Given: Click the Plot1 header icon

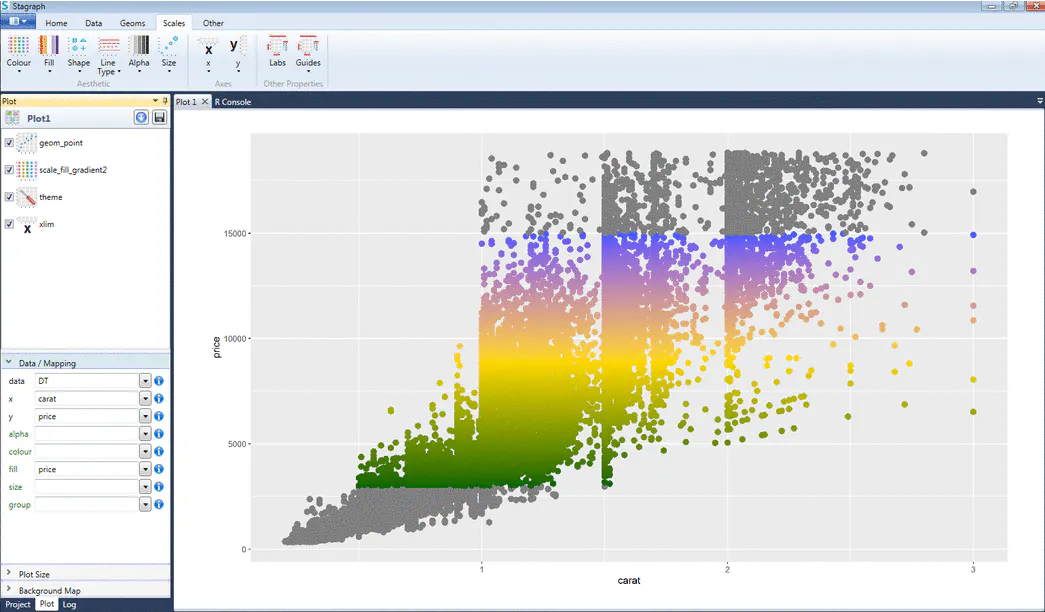Looking at the screenshot, I should pyautogui.click(x=12, y=118).
